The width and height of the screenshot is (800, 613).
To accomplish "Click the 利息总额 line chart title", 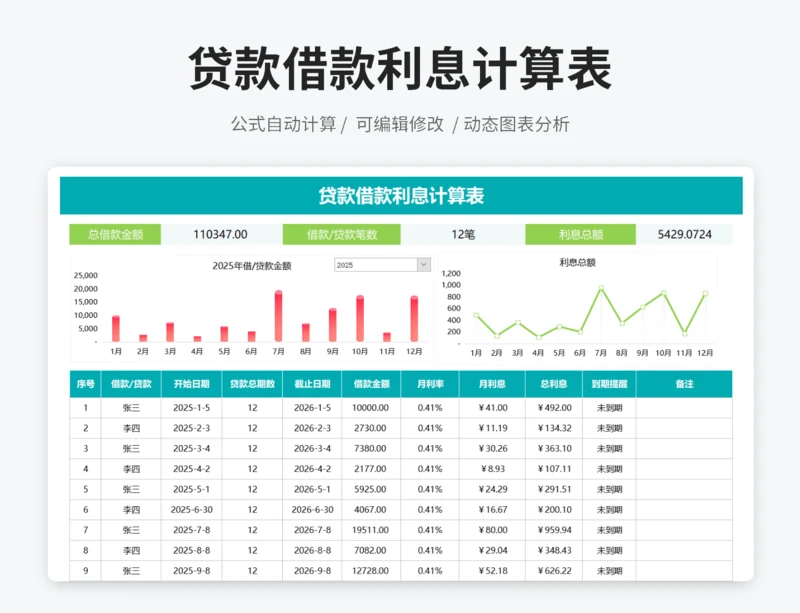I will pos(578,262).
